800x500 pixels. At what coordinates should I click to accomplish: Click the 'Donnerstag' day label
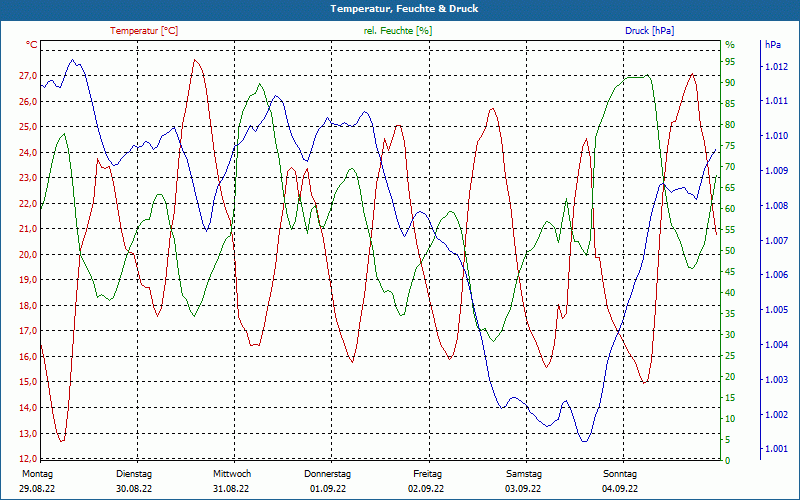click(x=328, y=474)
